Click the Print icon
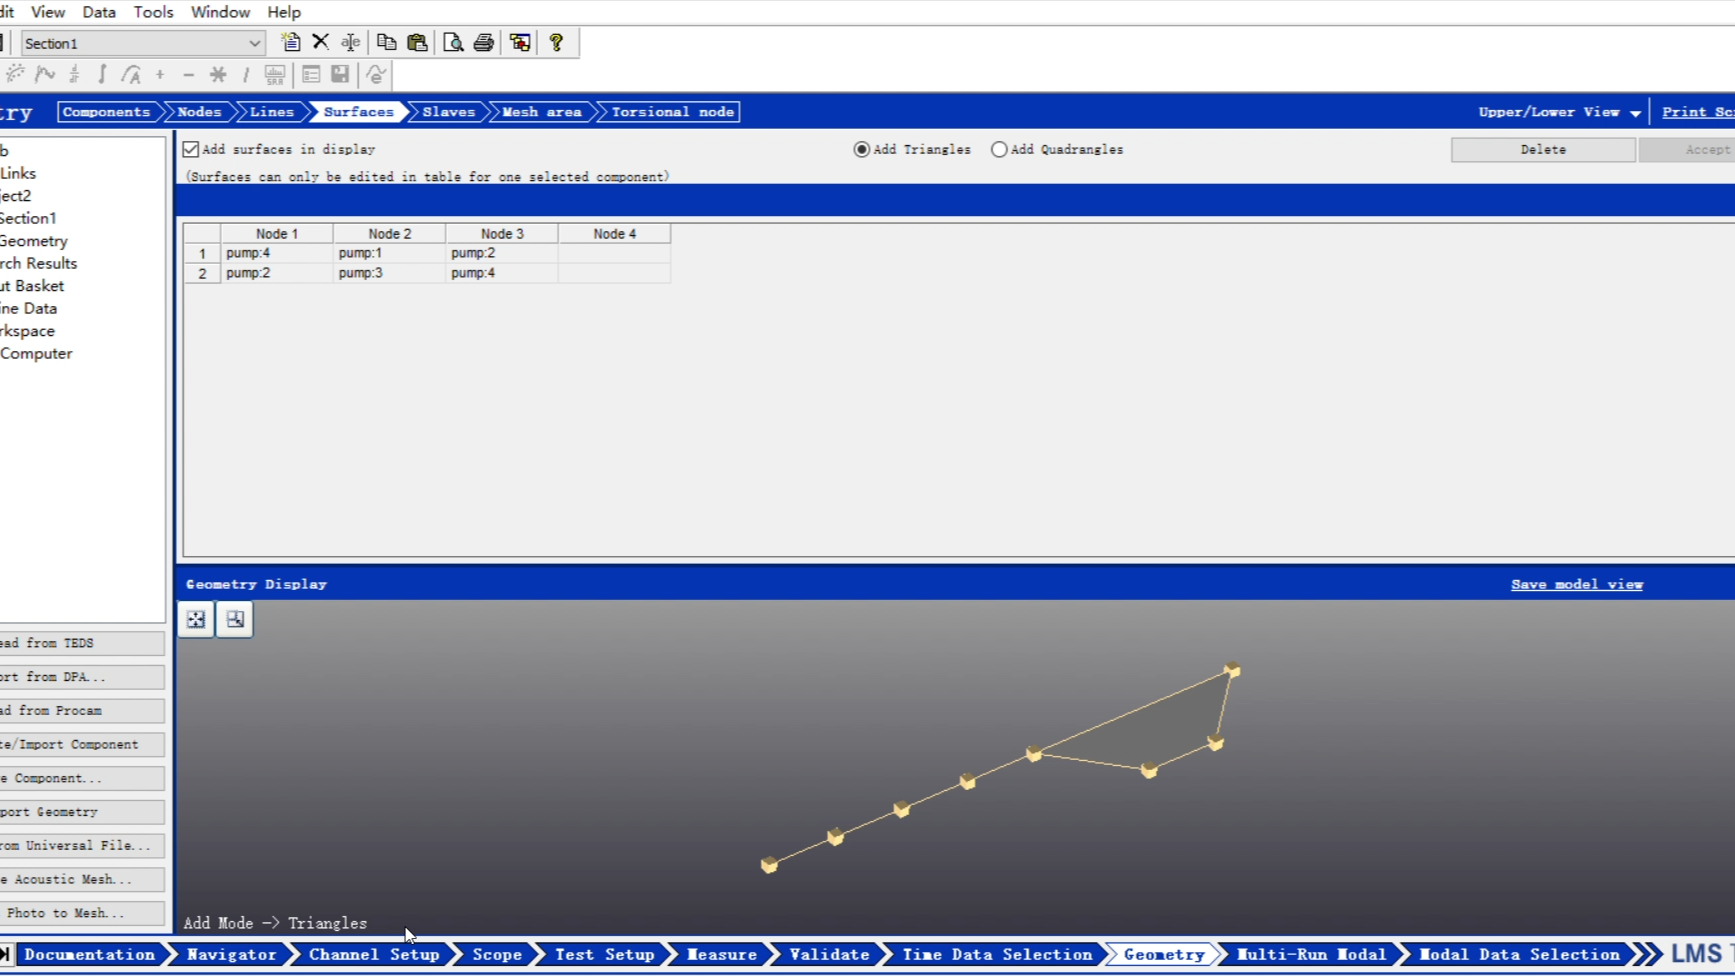 pyautogui.click(x=484, y=42)
